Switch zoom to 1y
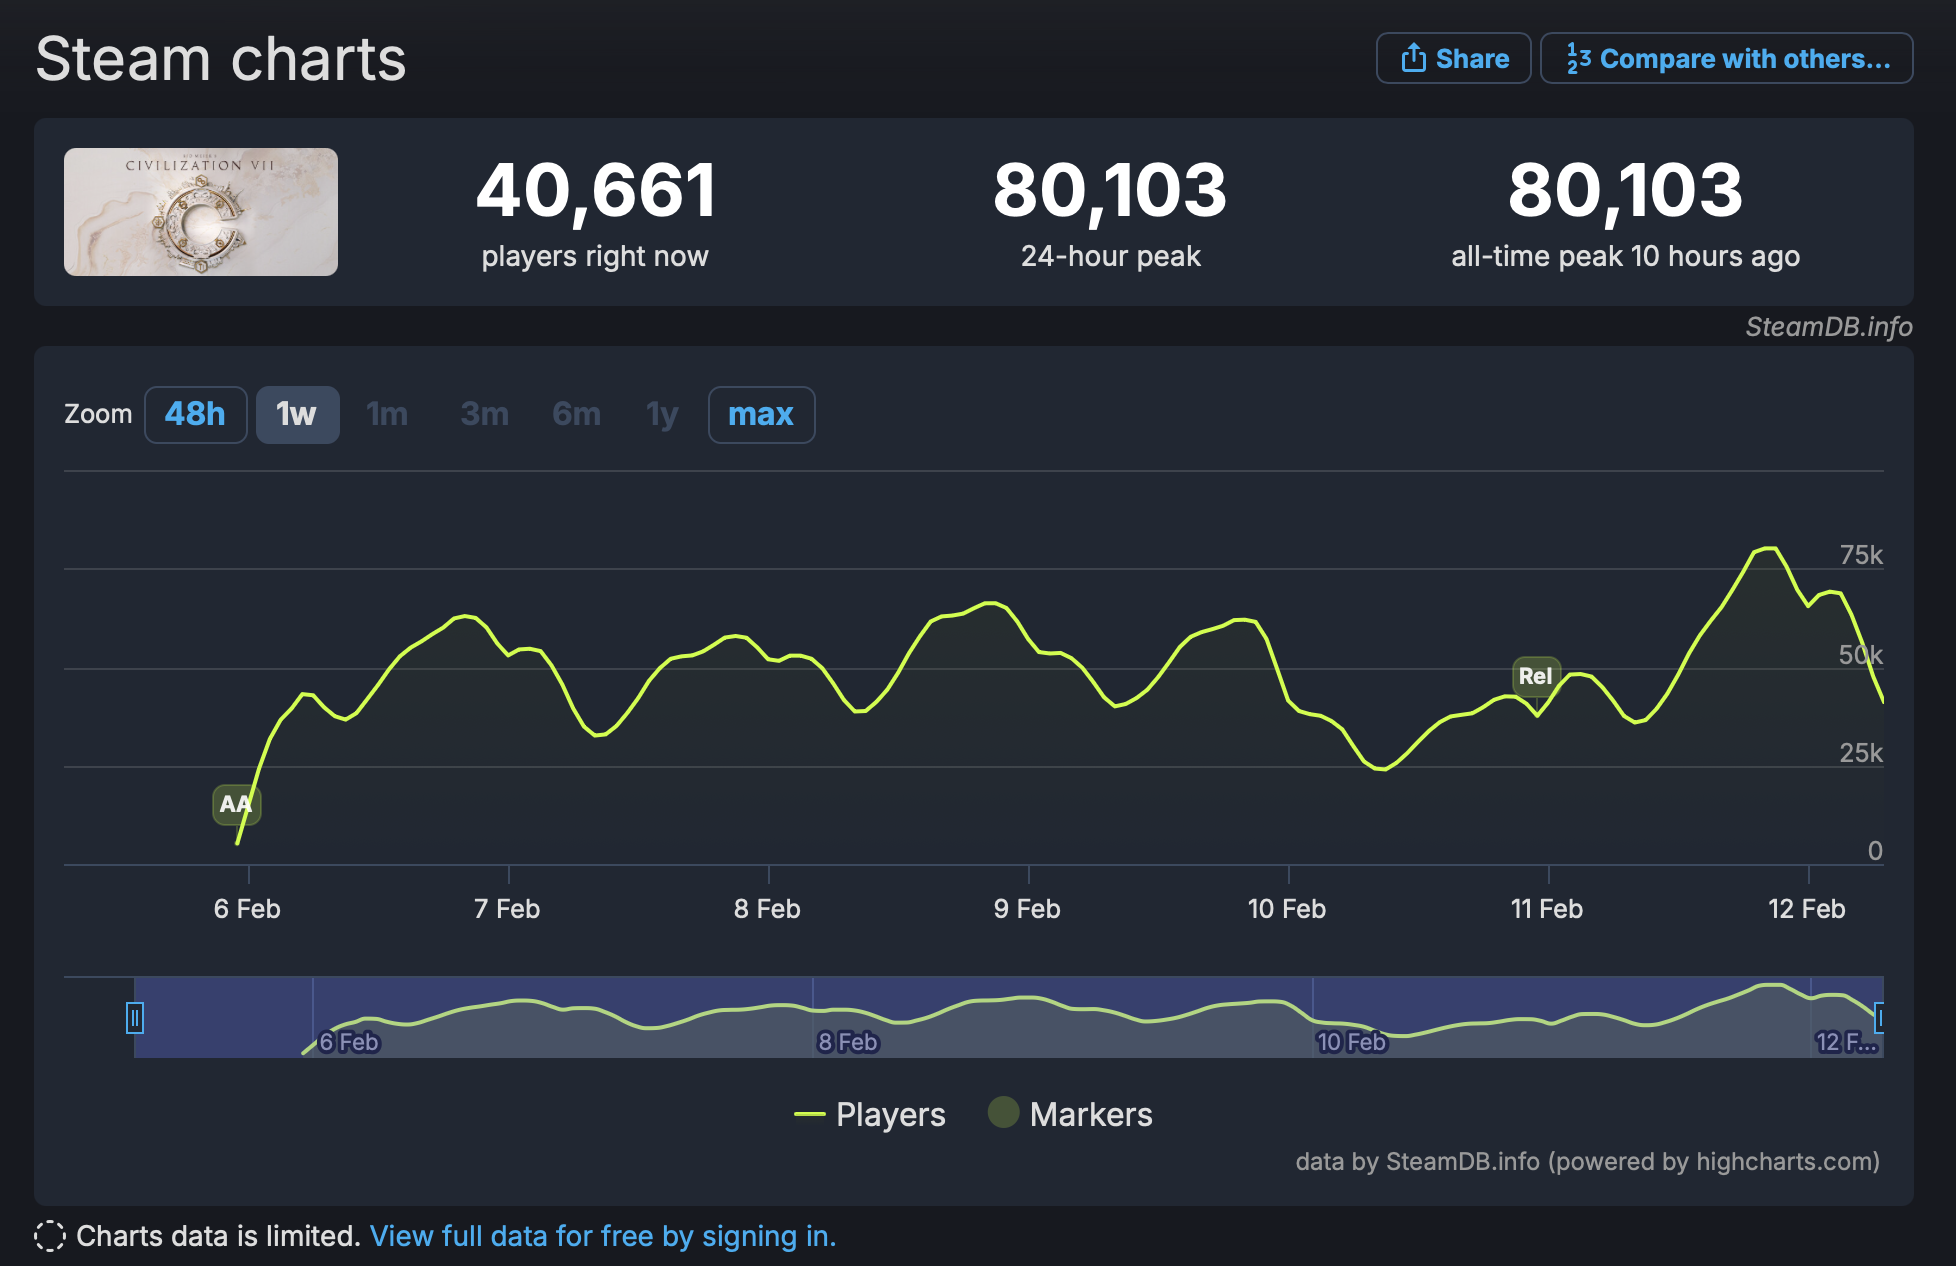 [662, 414]
